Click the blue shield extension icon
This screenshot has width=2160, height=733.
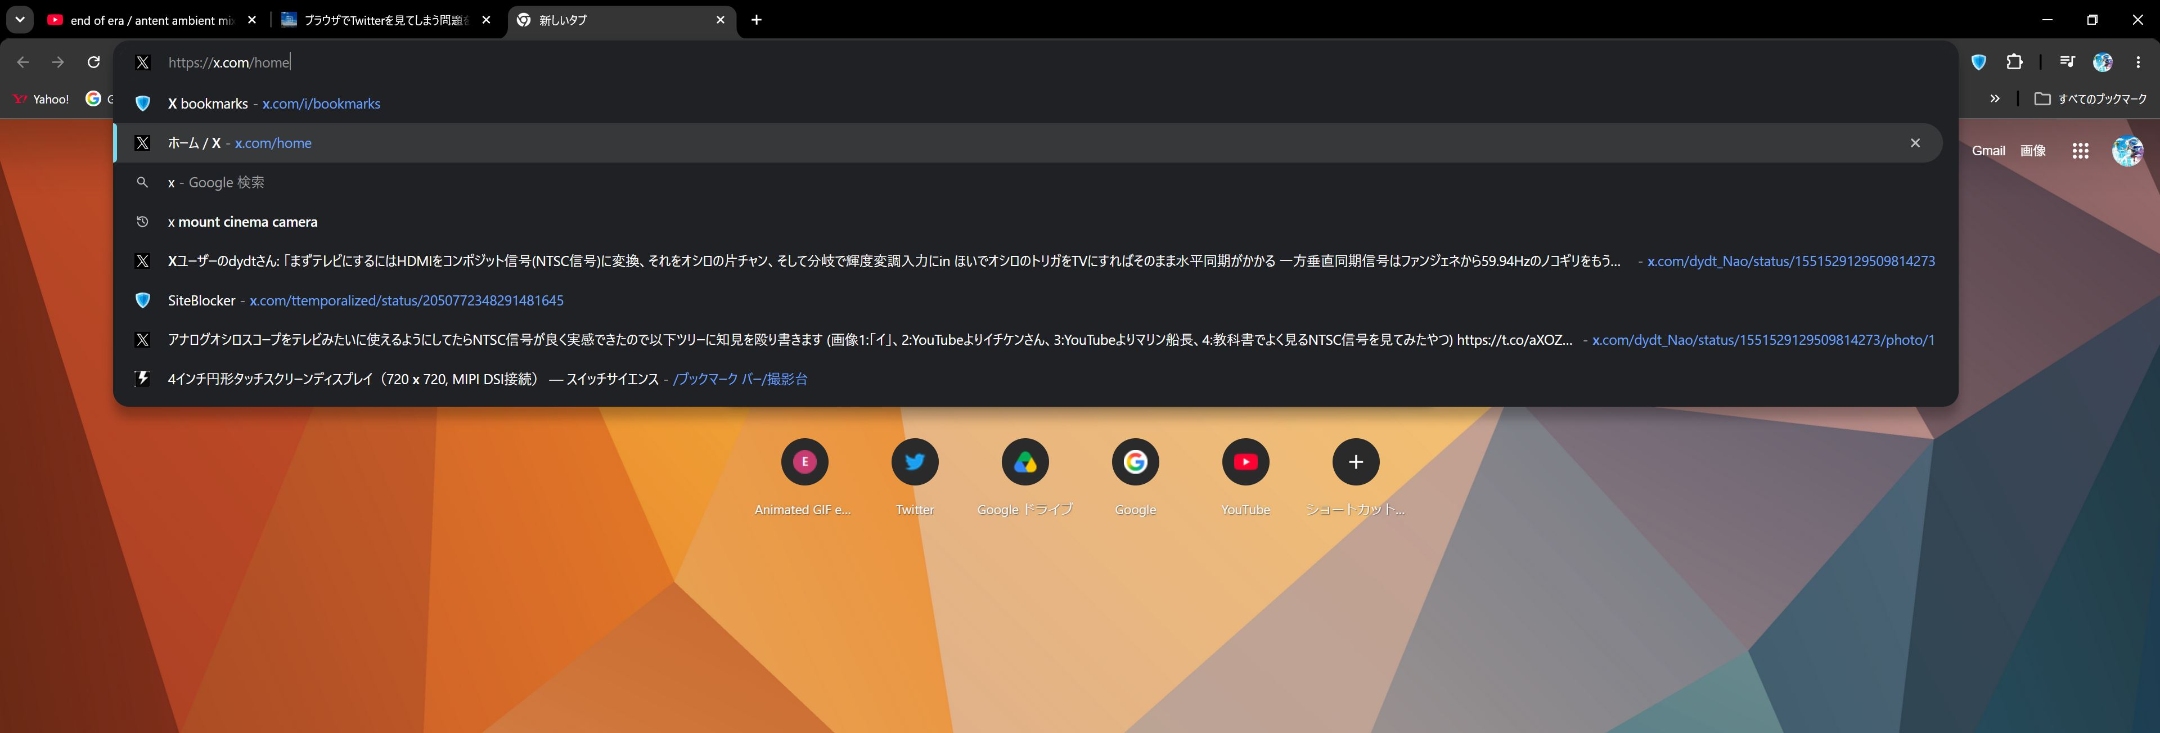coord(1978,62)
